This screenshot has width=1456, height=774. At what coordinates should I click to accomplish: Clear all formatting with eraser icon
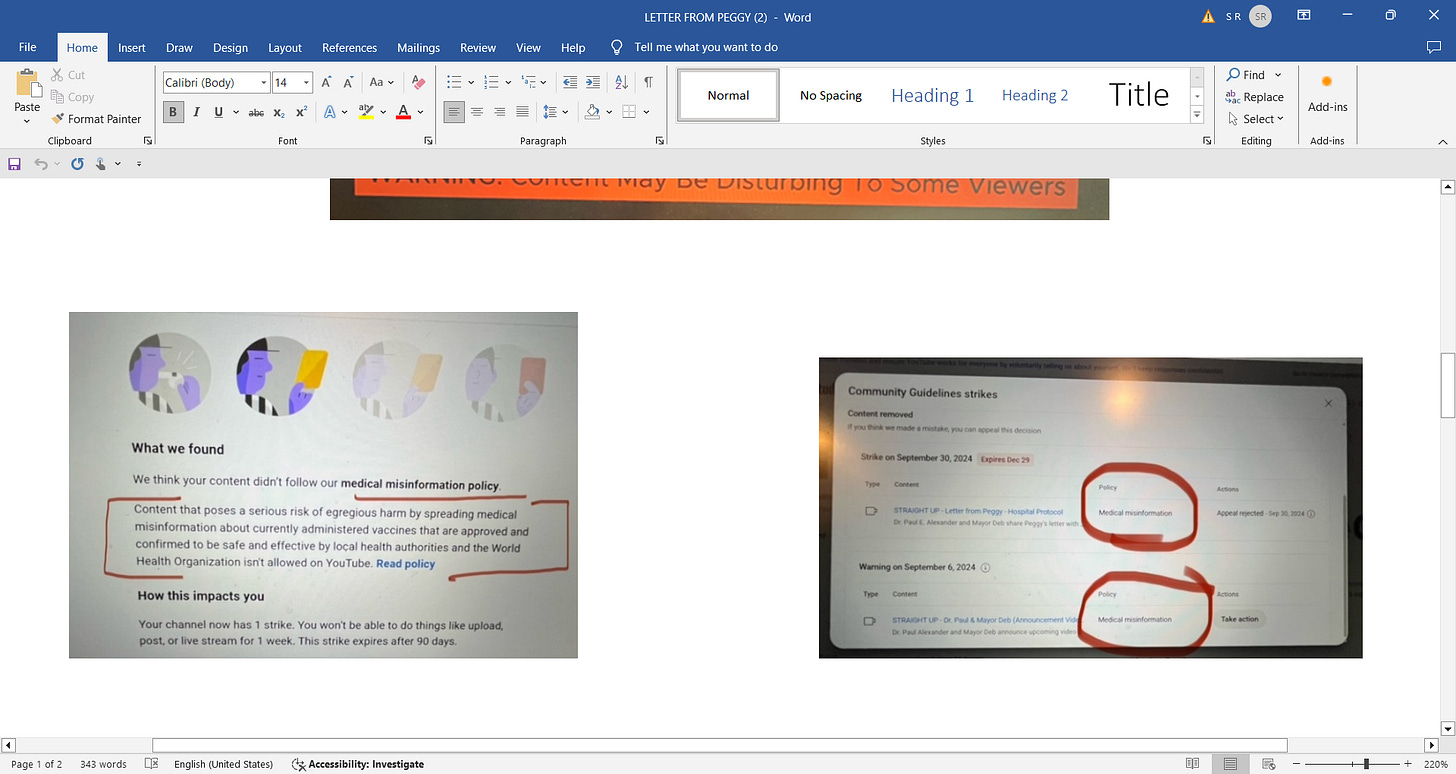tap(418, 82)
